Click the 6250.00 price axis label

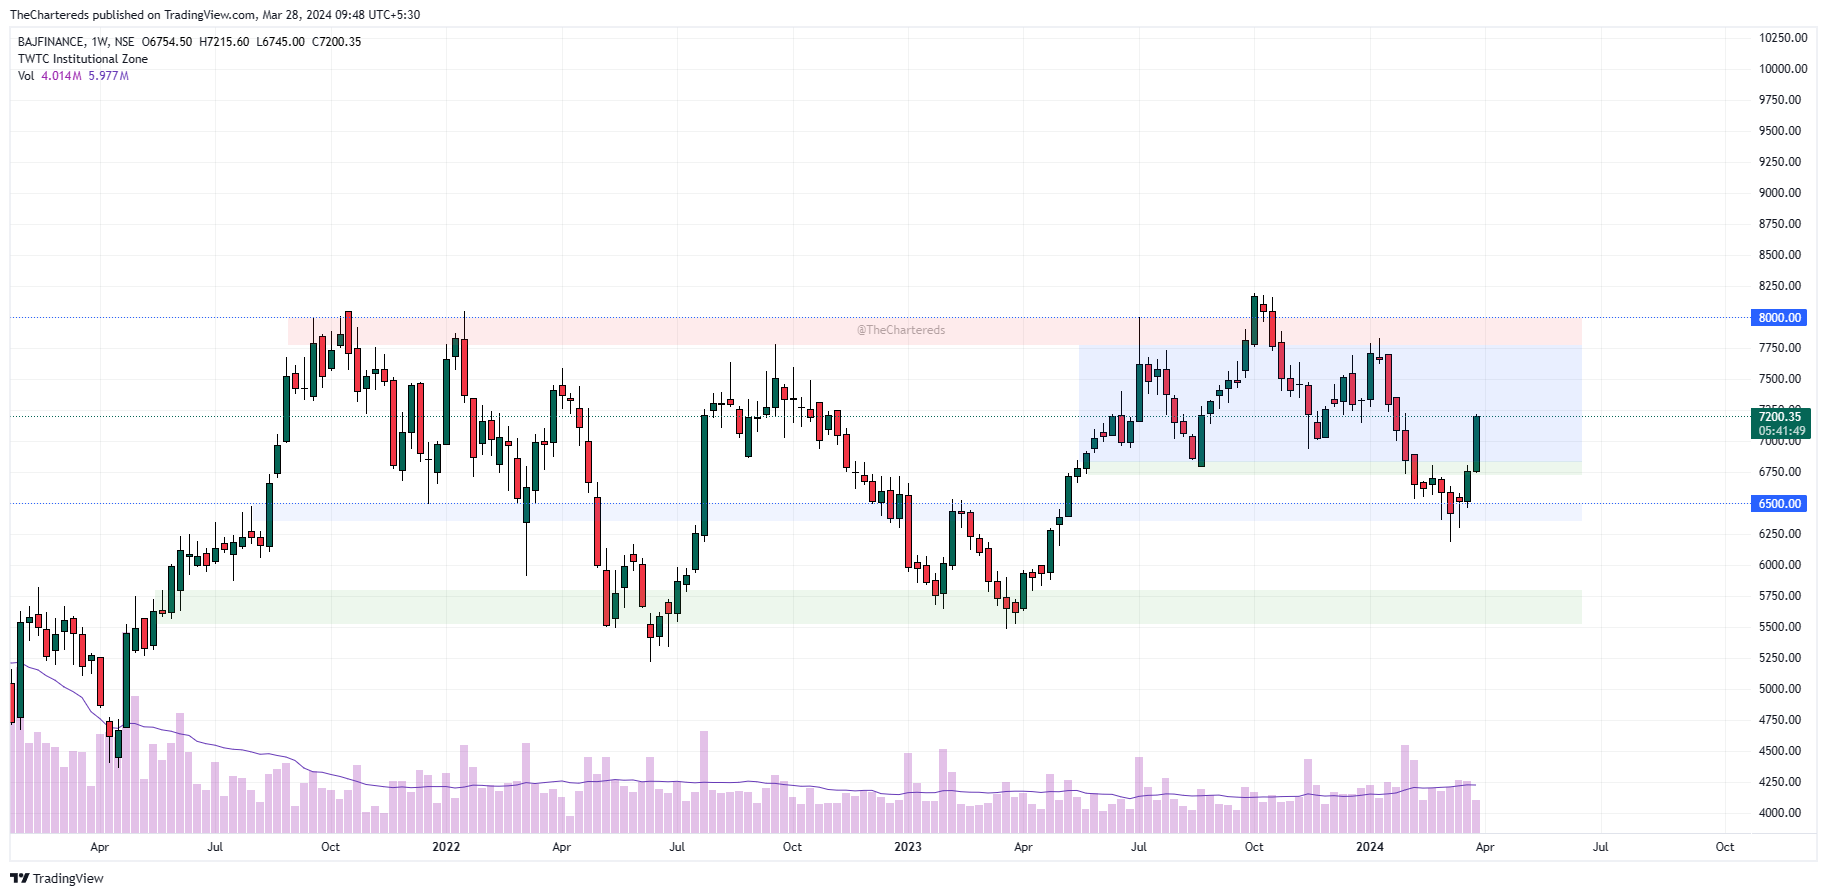click(1780, 534)
